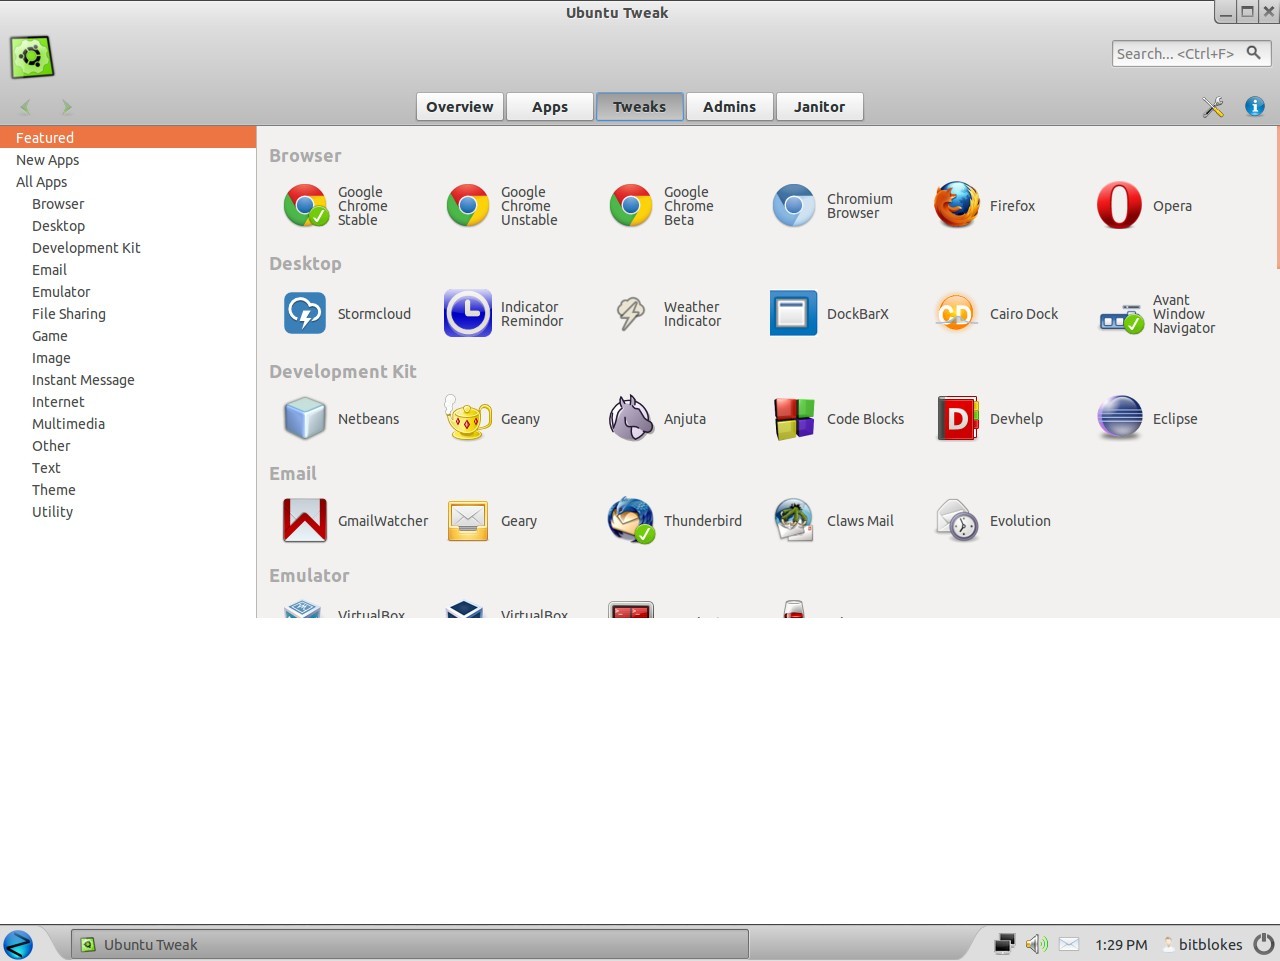Select File Sharing category

128,314
